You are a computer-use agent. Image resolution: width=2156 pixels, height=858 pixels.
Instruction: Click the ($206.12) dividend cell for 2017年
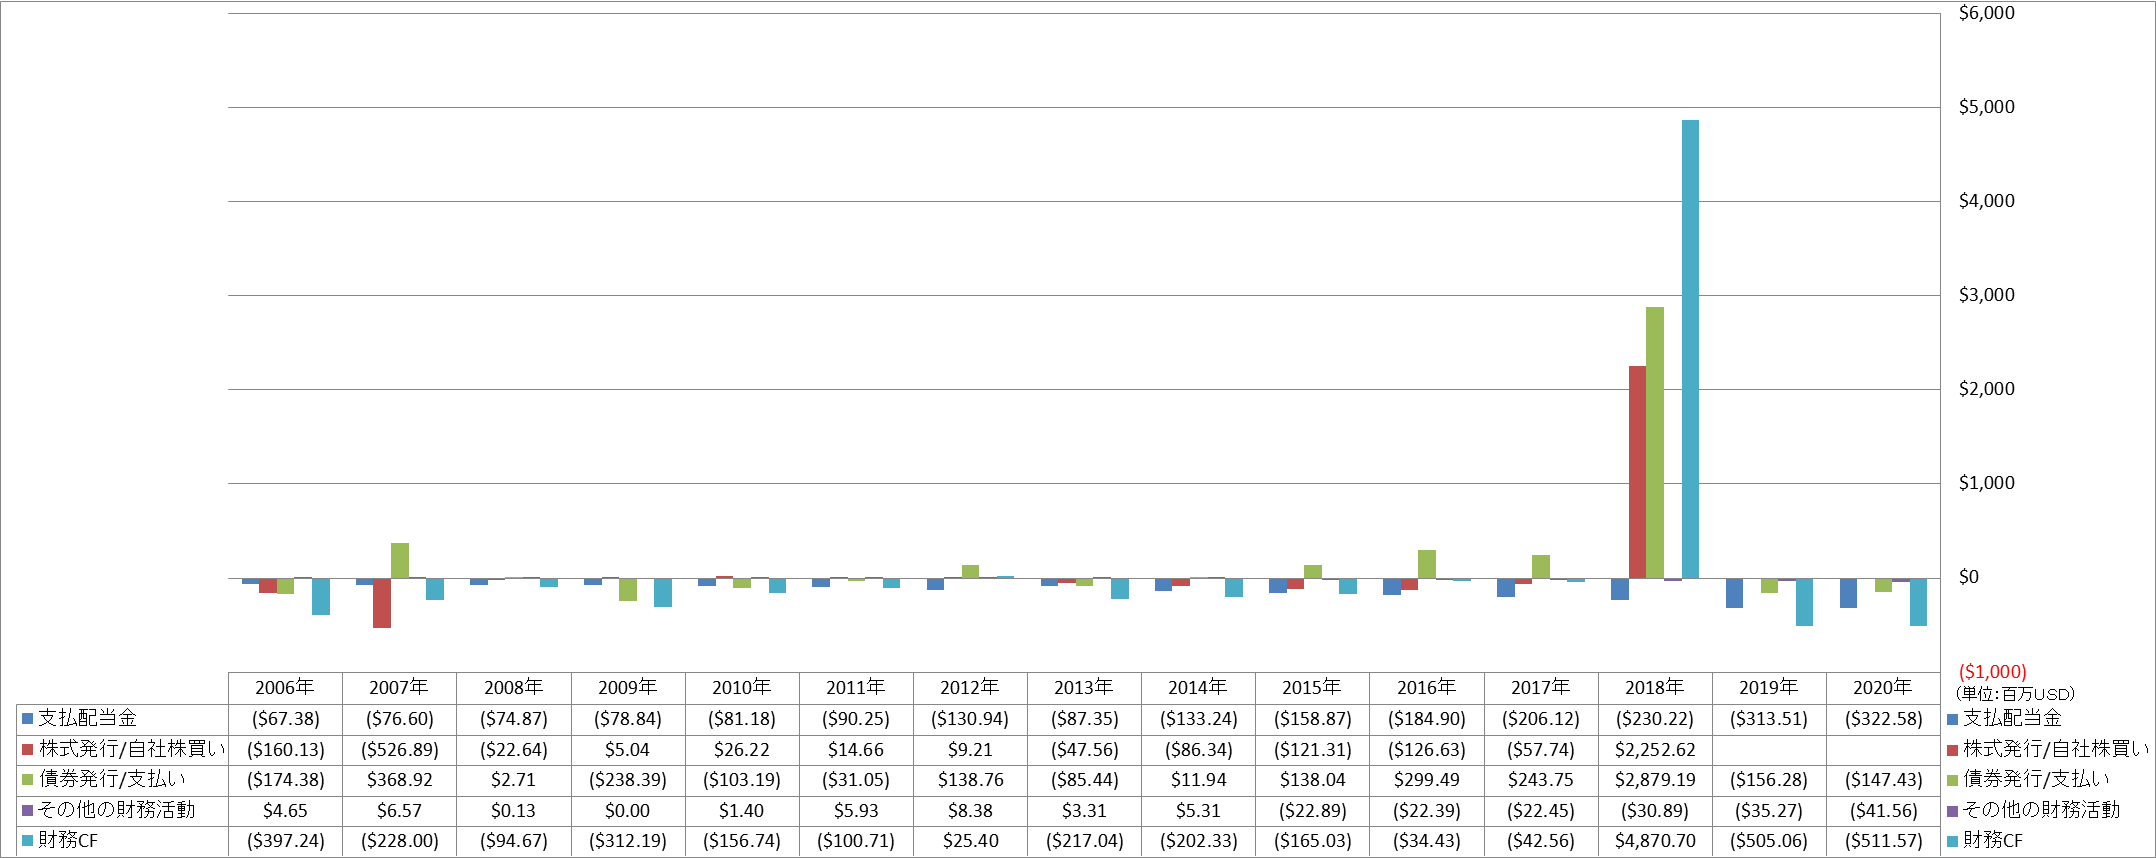(1541, 719)
